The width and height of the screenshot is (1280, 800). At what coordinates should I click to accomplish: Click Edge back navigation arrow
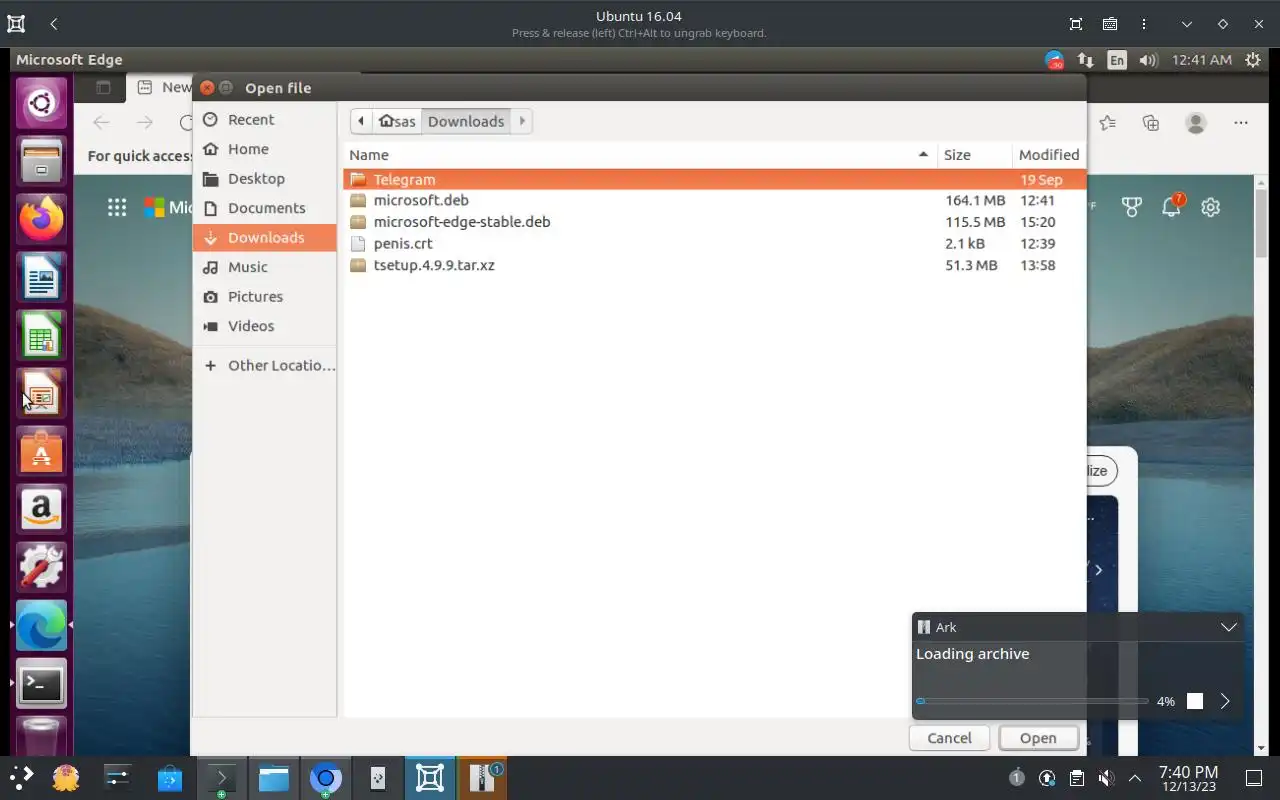[101, 122]
